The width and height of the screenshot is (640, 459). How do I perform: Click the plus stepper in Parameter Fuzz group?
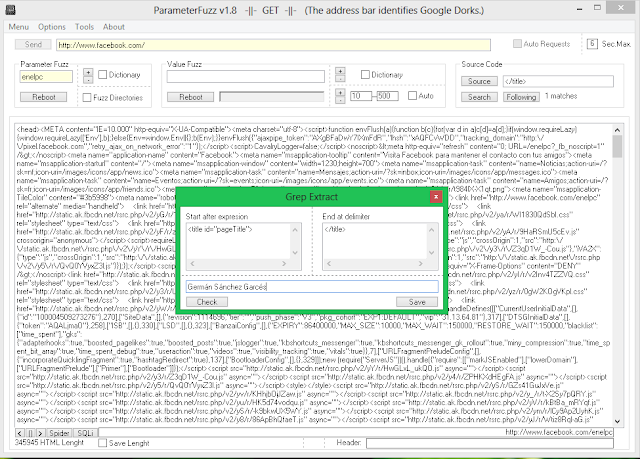tap(88, 72)
